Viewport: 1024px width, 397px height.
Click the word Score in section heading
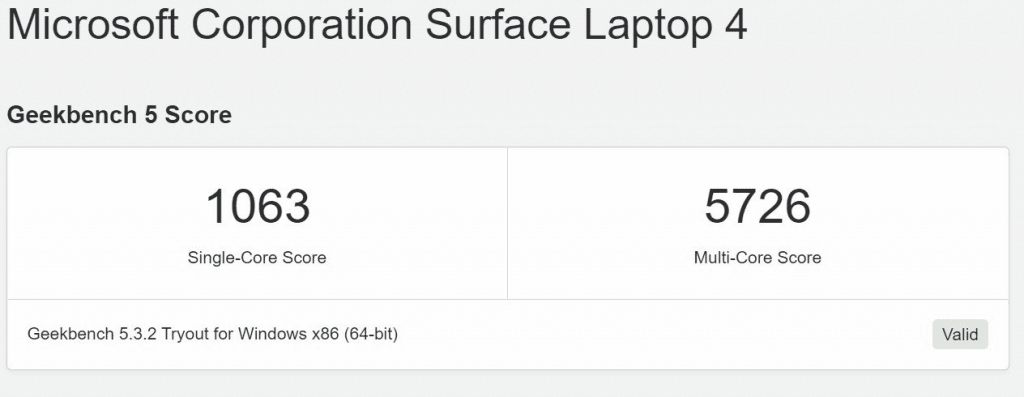click(x=198, y=115)
